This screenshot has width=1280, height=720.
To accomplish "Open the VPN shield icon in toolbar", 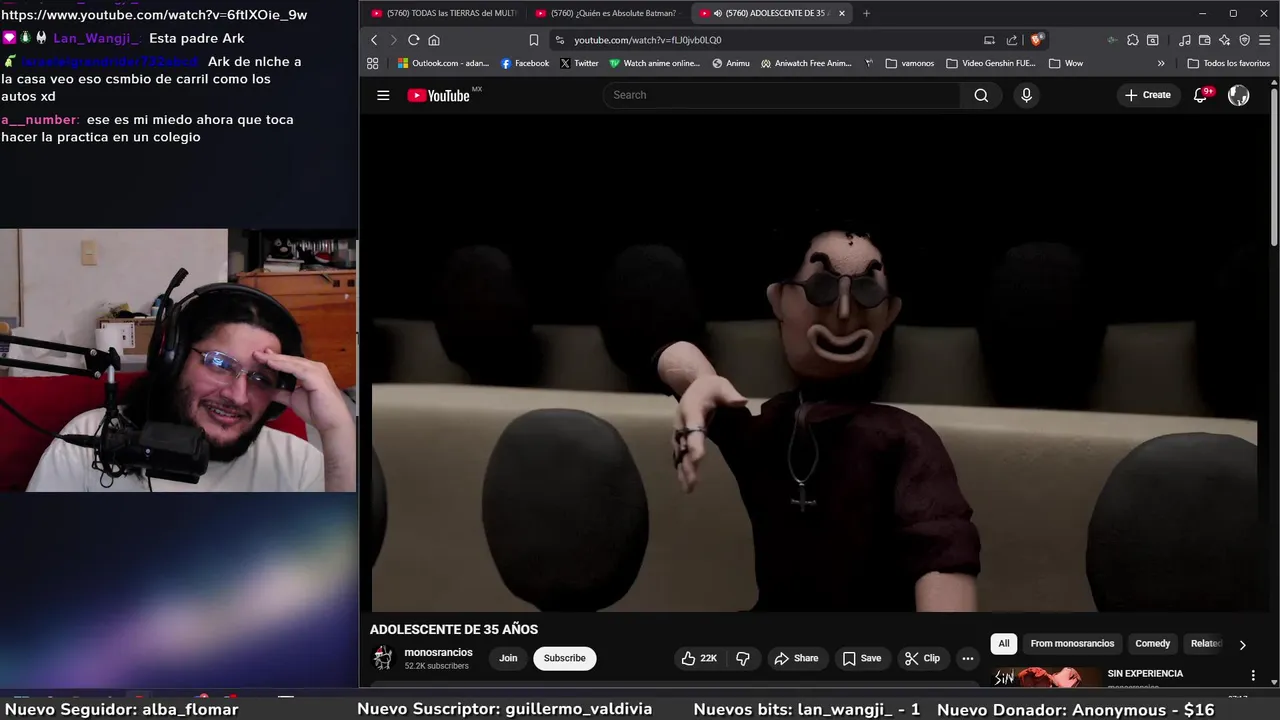I will 1245,40.
